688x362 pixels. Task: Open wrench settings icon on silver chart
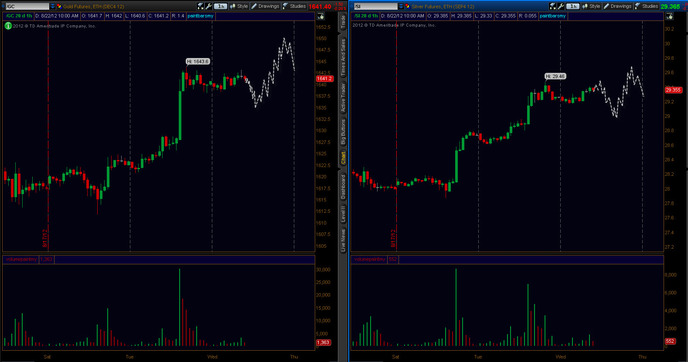tap(561, 6)
